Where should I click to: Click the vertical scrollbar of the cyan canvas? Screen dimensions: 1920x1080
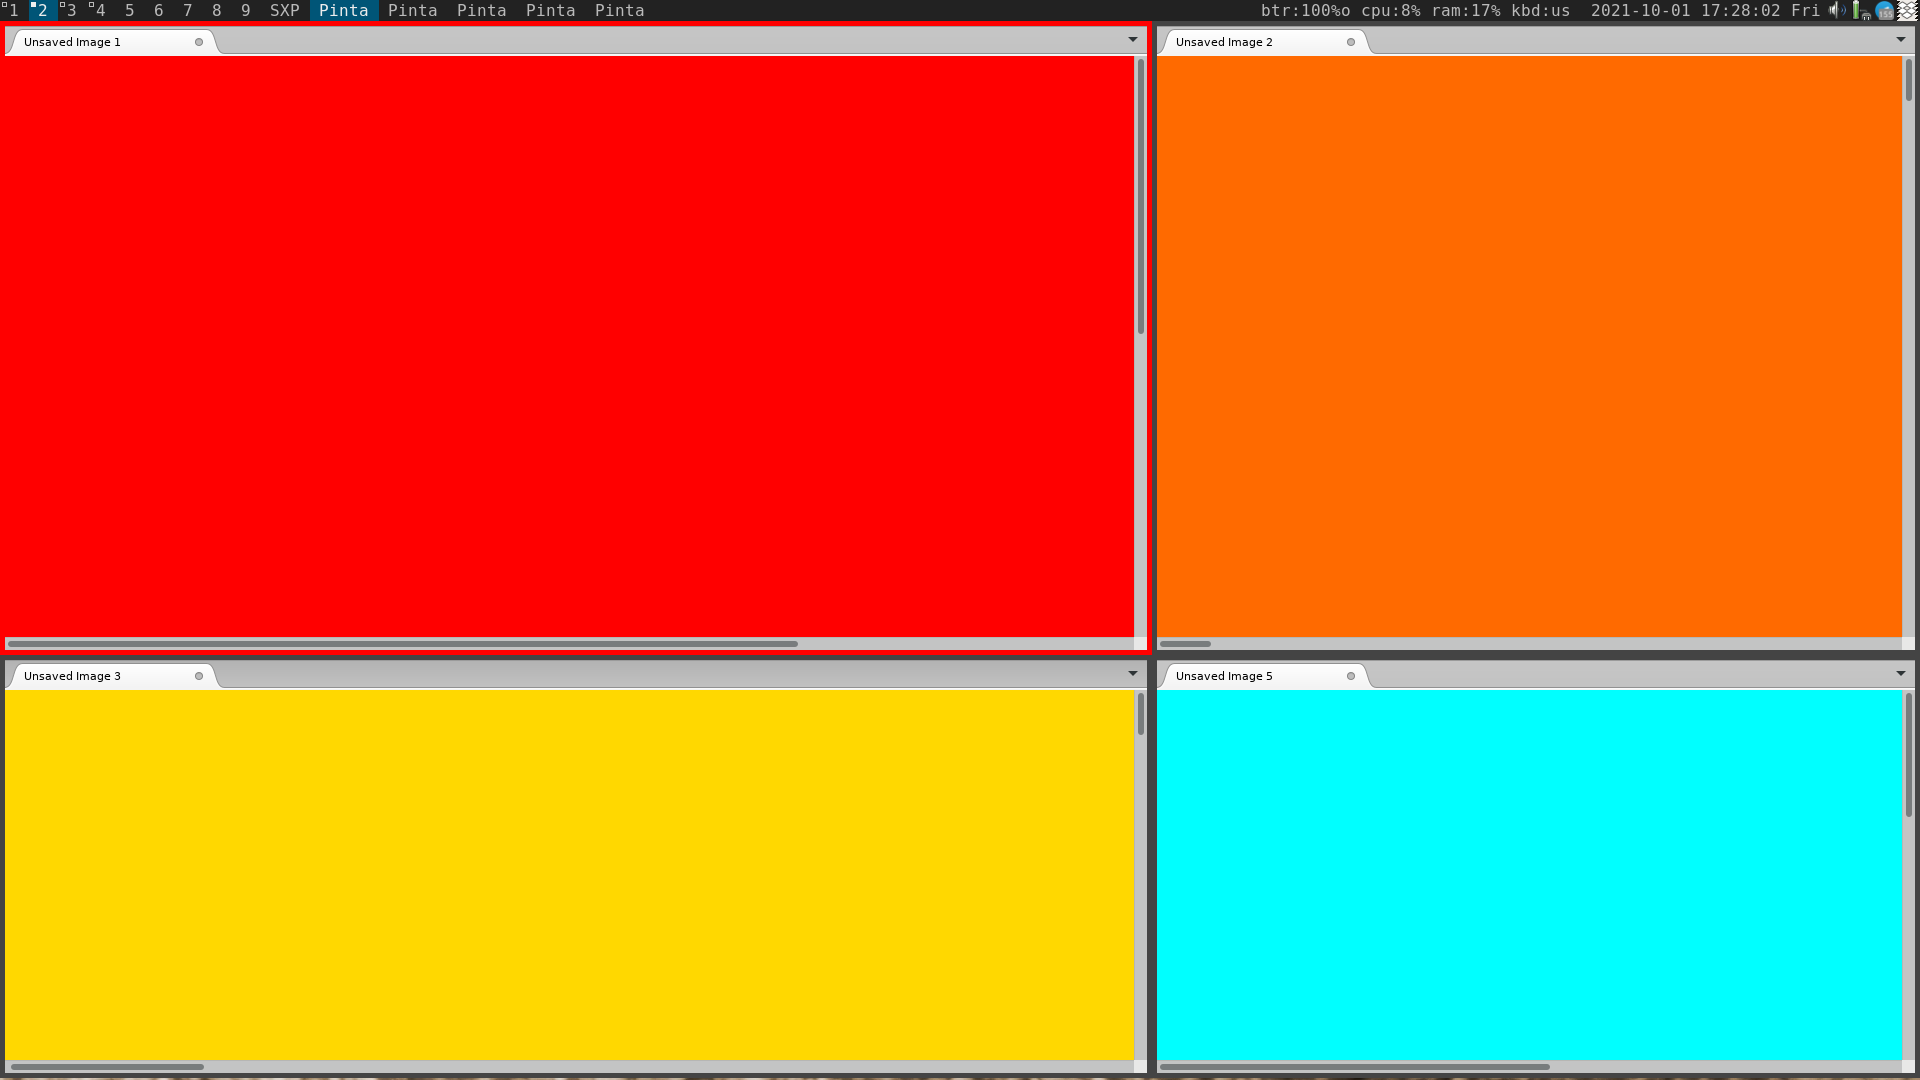coord(1908,755)
